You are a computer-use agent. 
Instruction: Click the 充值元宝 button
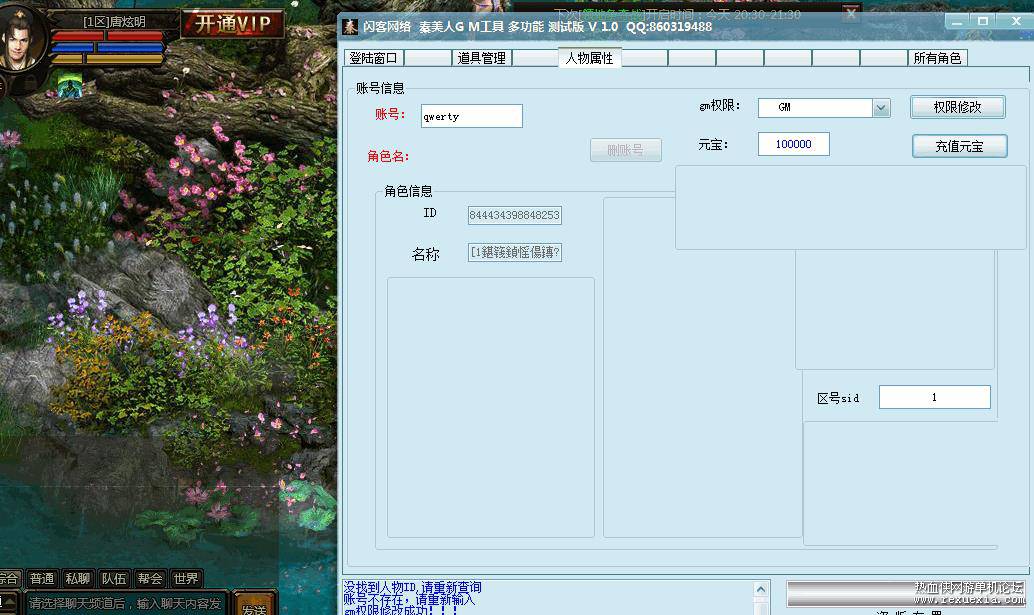tap(959, 146)
